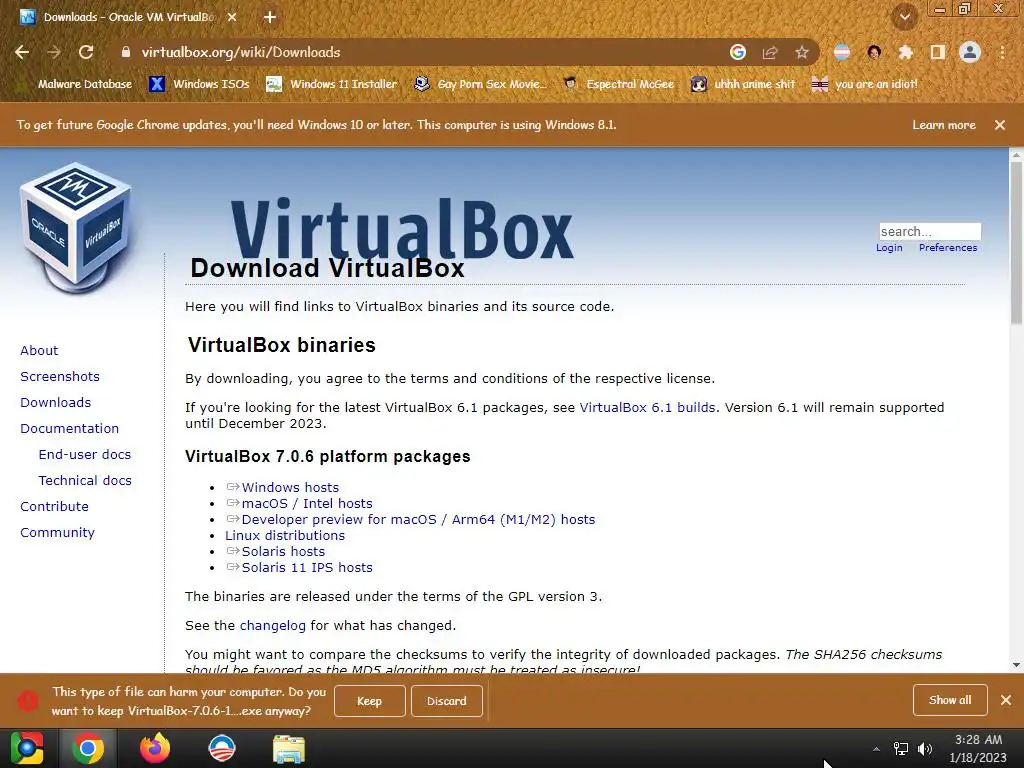
Task: Launch Firefox from the taskbar
Action: (x=155, y=748)
